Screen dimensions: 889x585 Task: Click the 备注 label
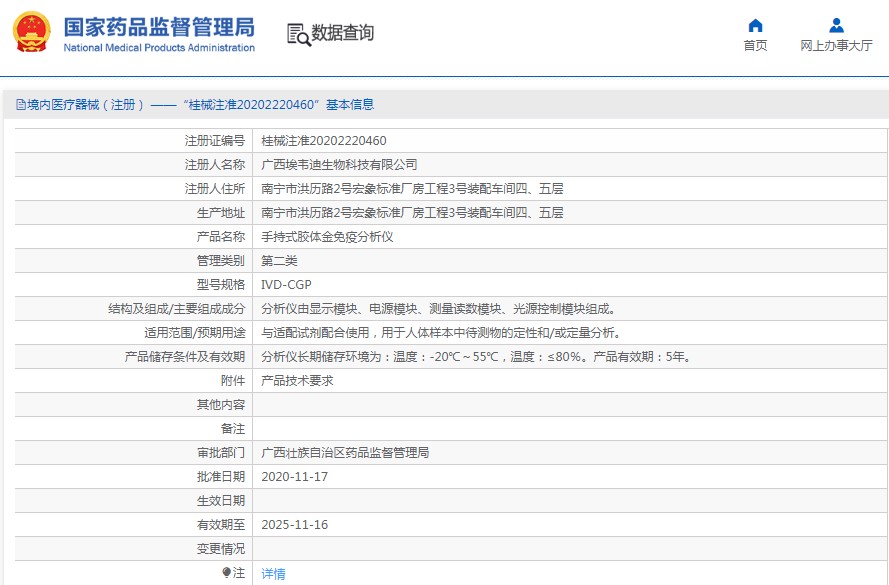(x=233, y=429)
